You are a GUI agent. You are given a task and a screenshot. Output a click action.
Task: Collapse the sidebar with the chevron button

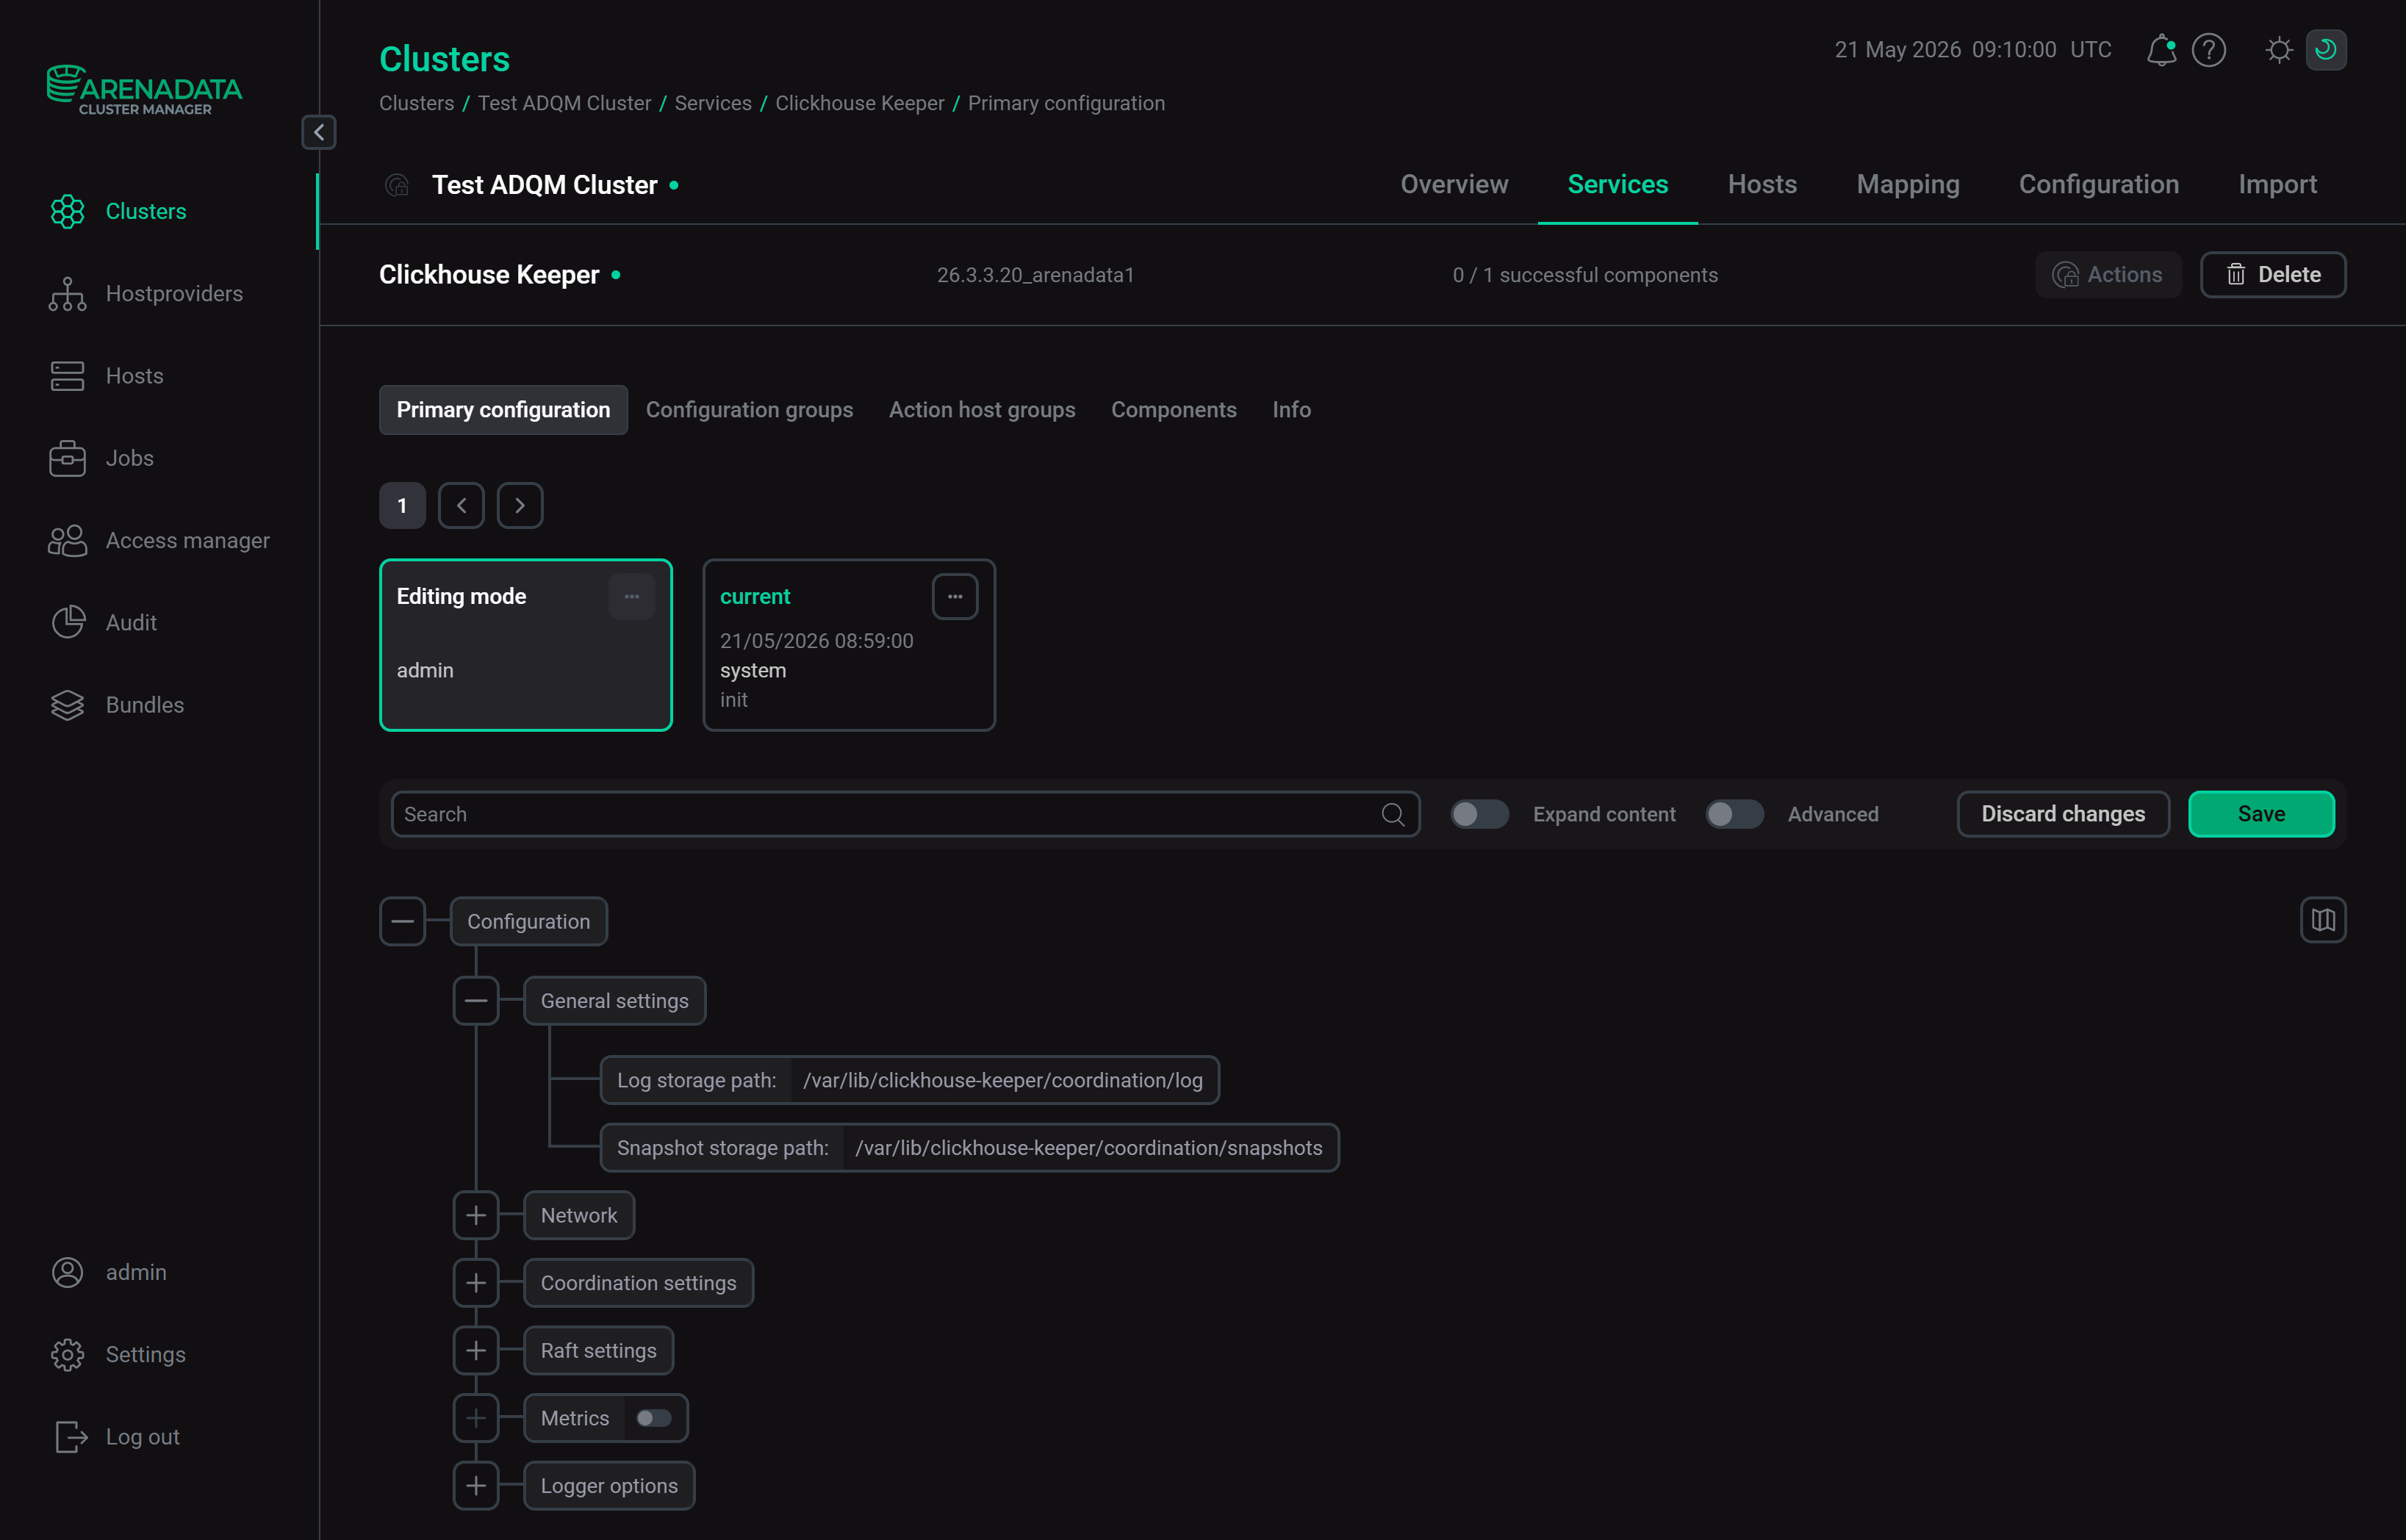pos(319,132)
